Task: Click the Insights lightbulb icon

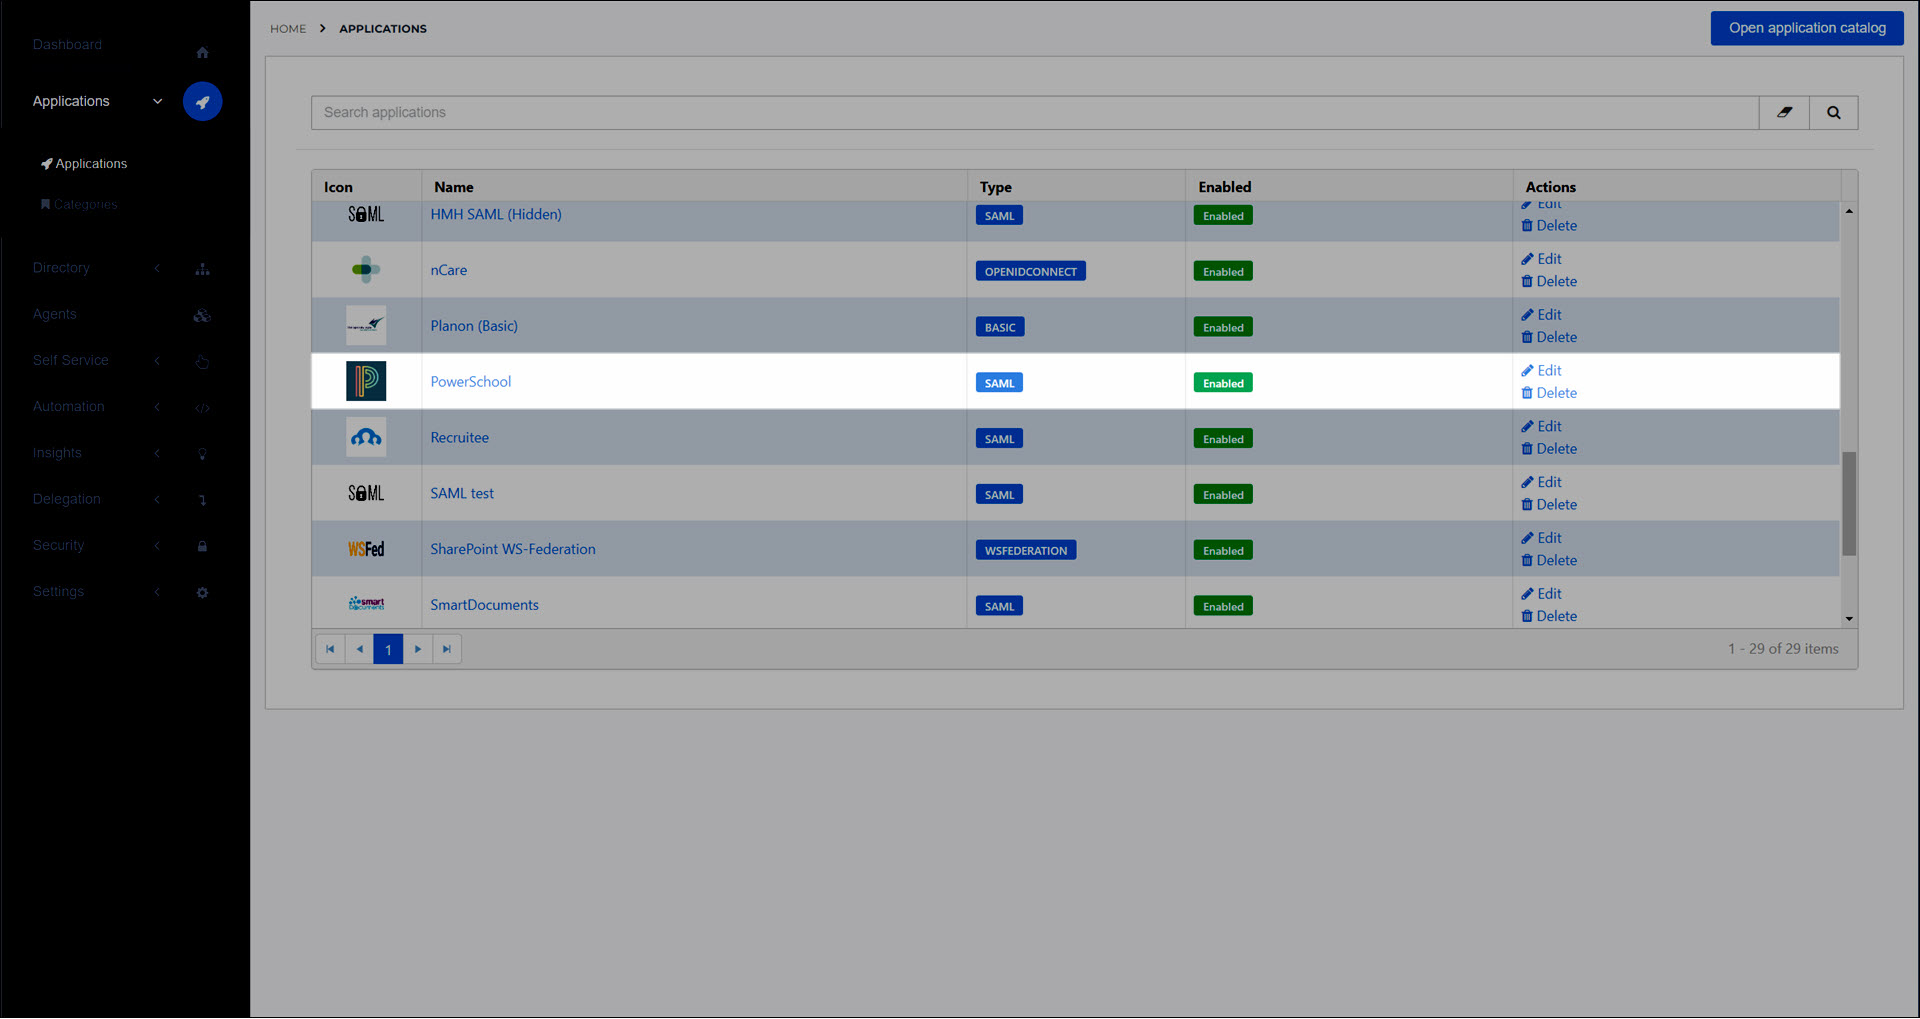Action: [202, 454]
